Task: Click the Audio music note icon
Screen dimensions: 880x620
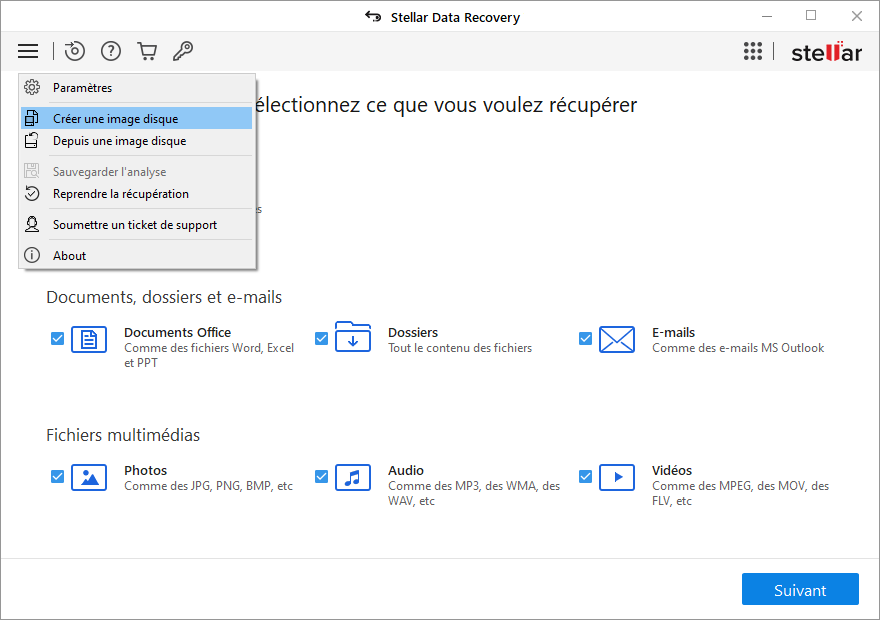Action: click(353, 478)
